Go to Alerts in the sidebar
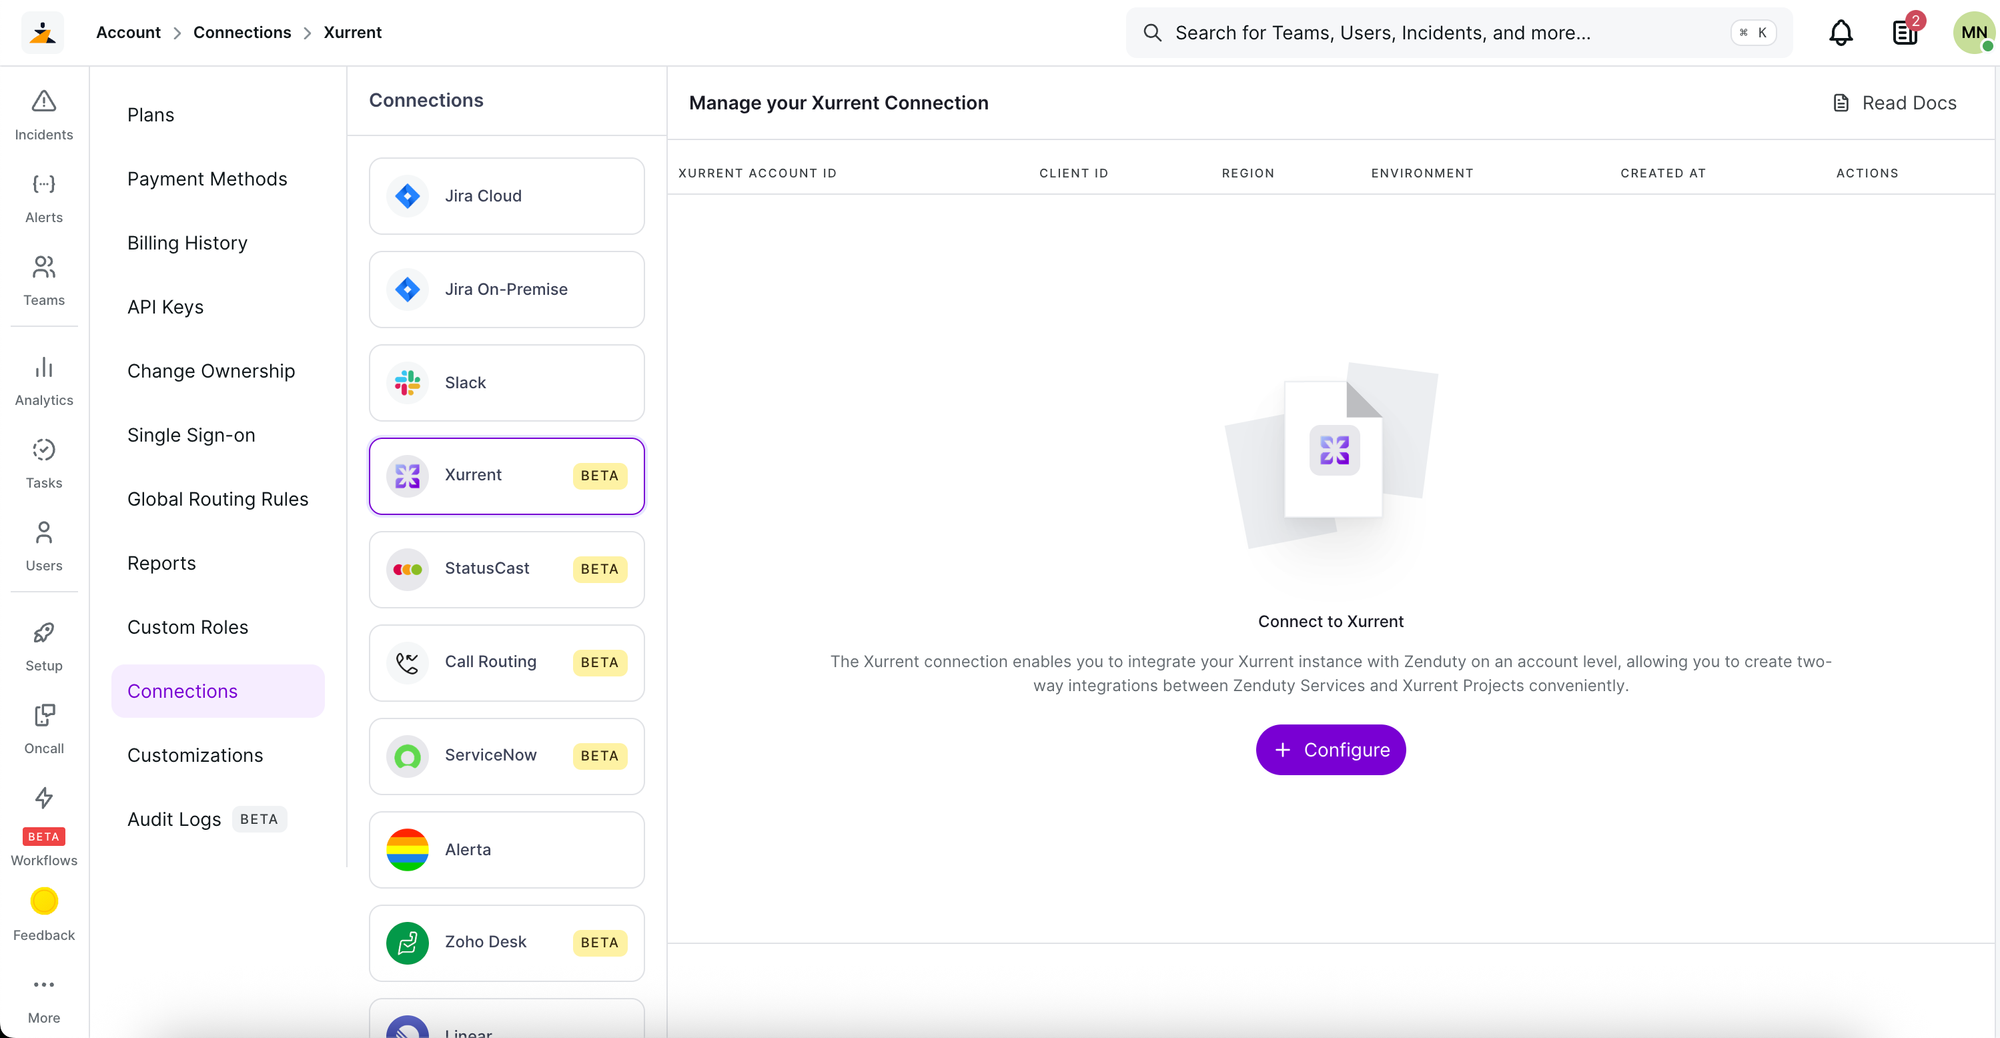The width and height of the screenshot is (2000, 1038). [x=44, y=198]
